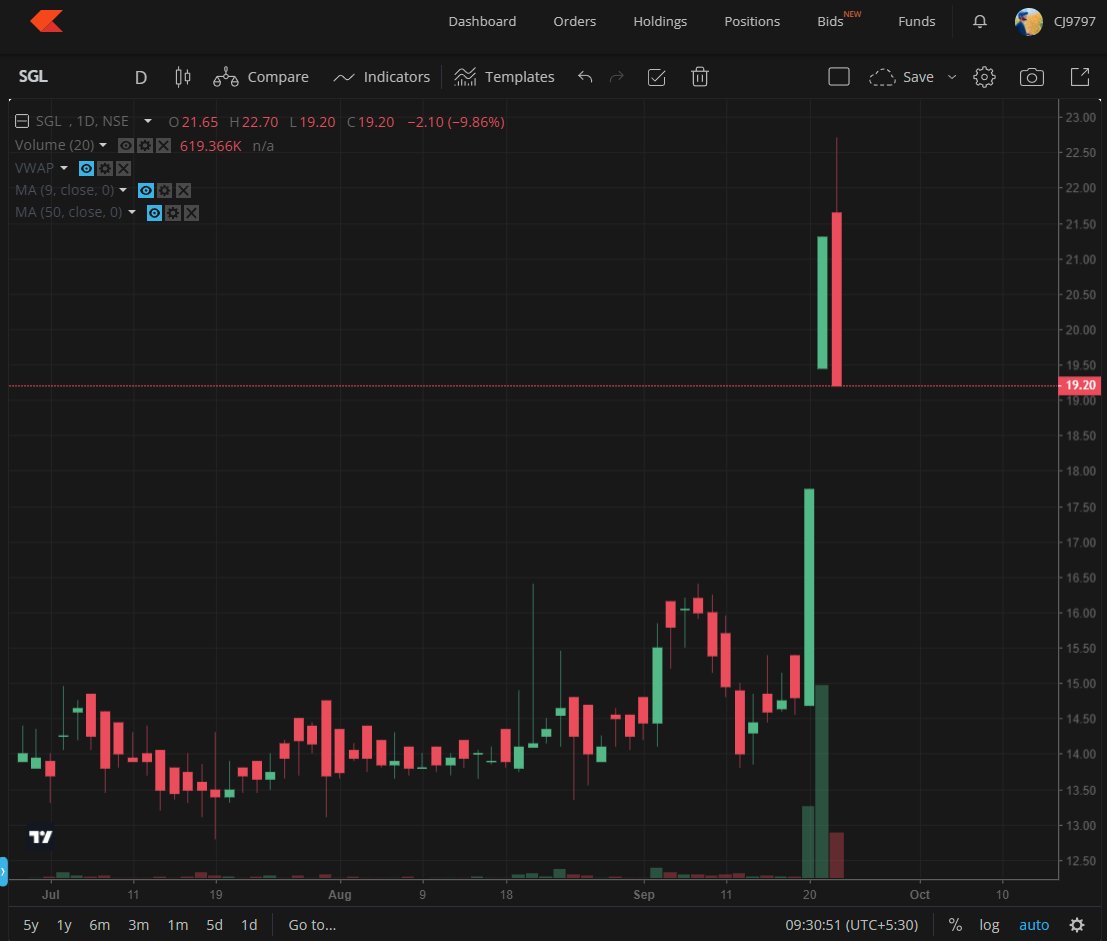Remove the VWAP indicator

(124, 168)
